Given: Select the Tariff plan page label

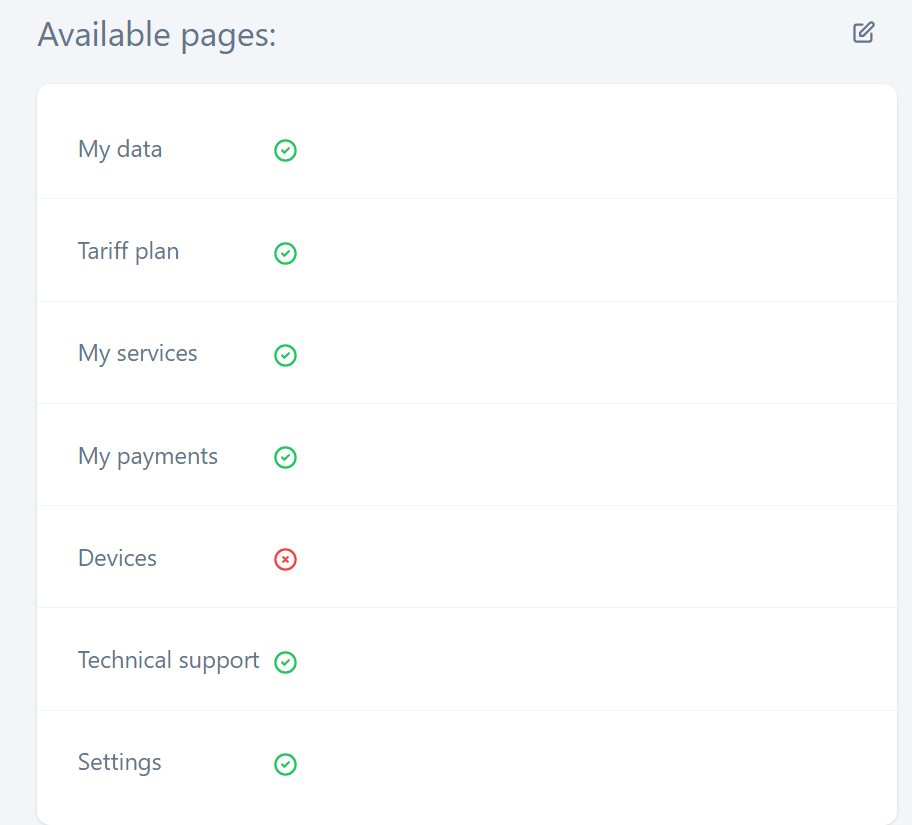Looking at the screenshot, I should (x=128, y=251).
